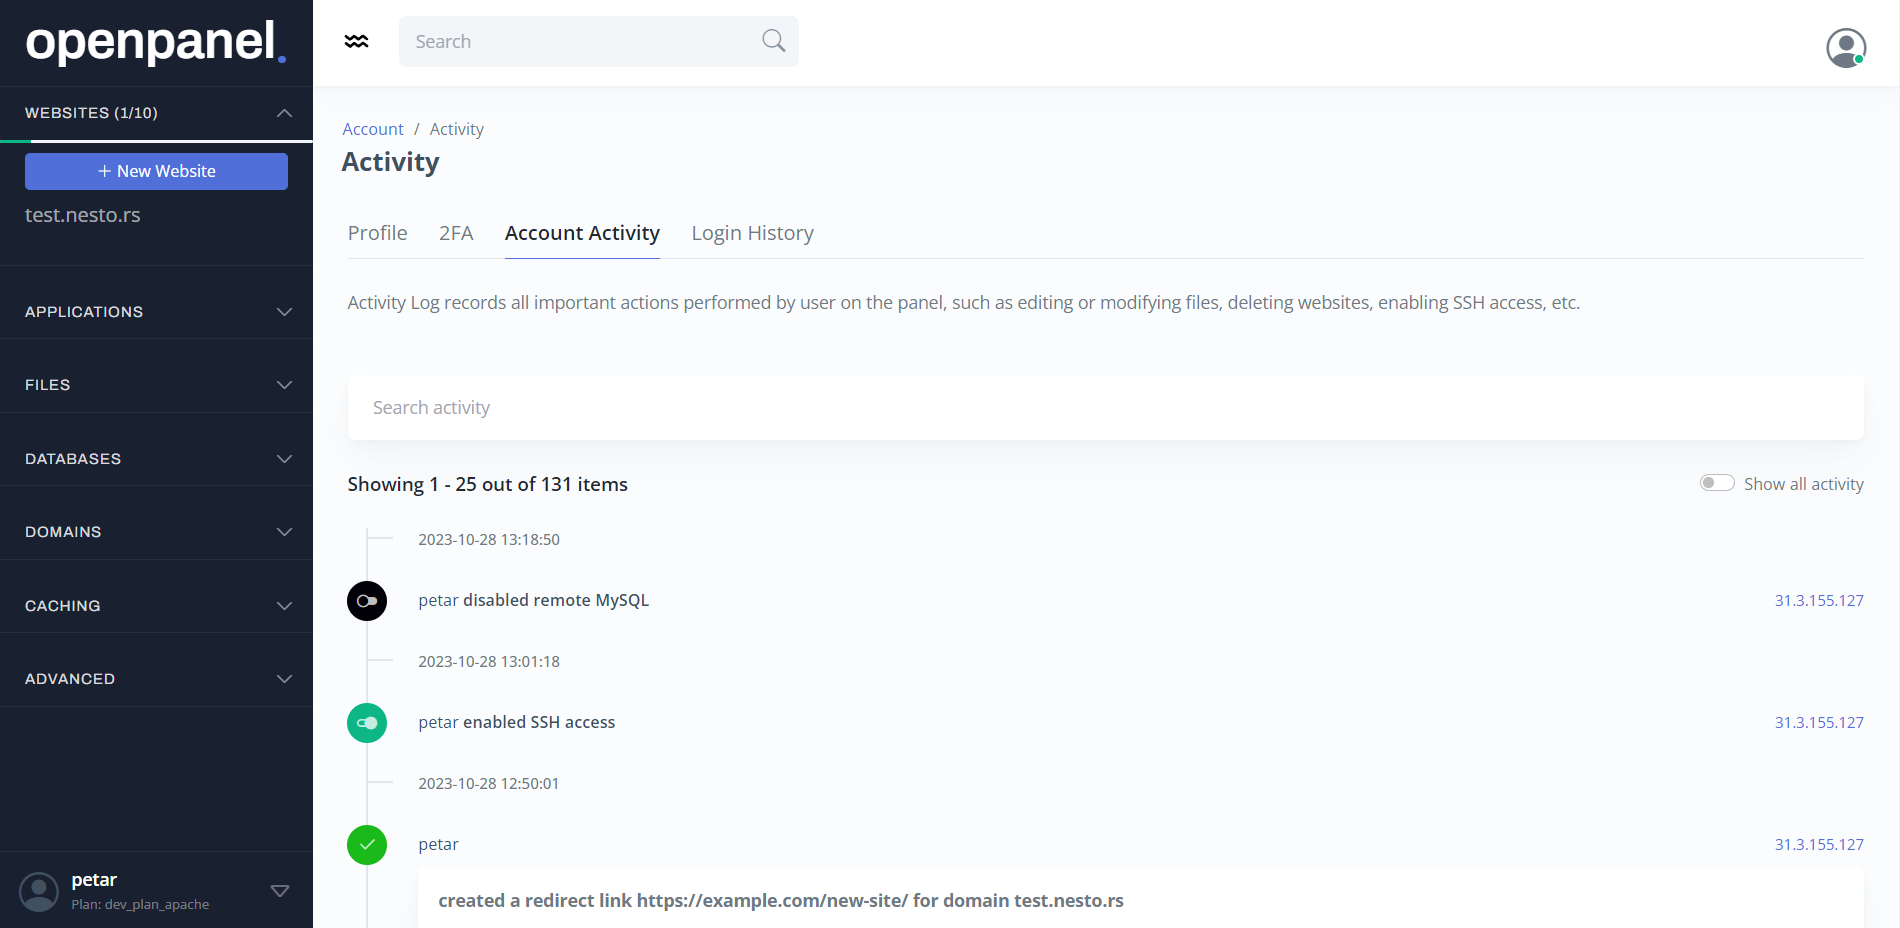Image resolution: width=1900 pixels, height=928 pixels.
Task: Click the openpanel logo
Action: (x=156, y=42)
